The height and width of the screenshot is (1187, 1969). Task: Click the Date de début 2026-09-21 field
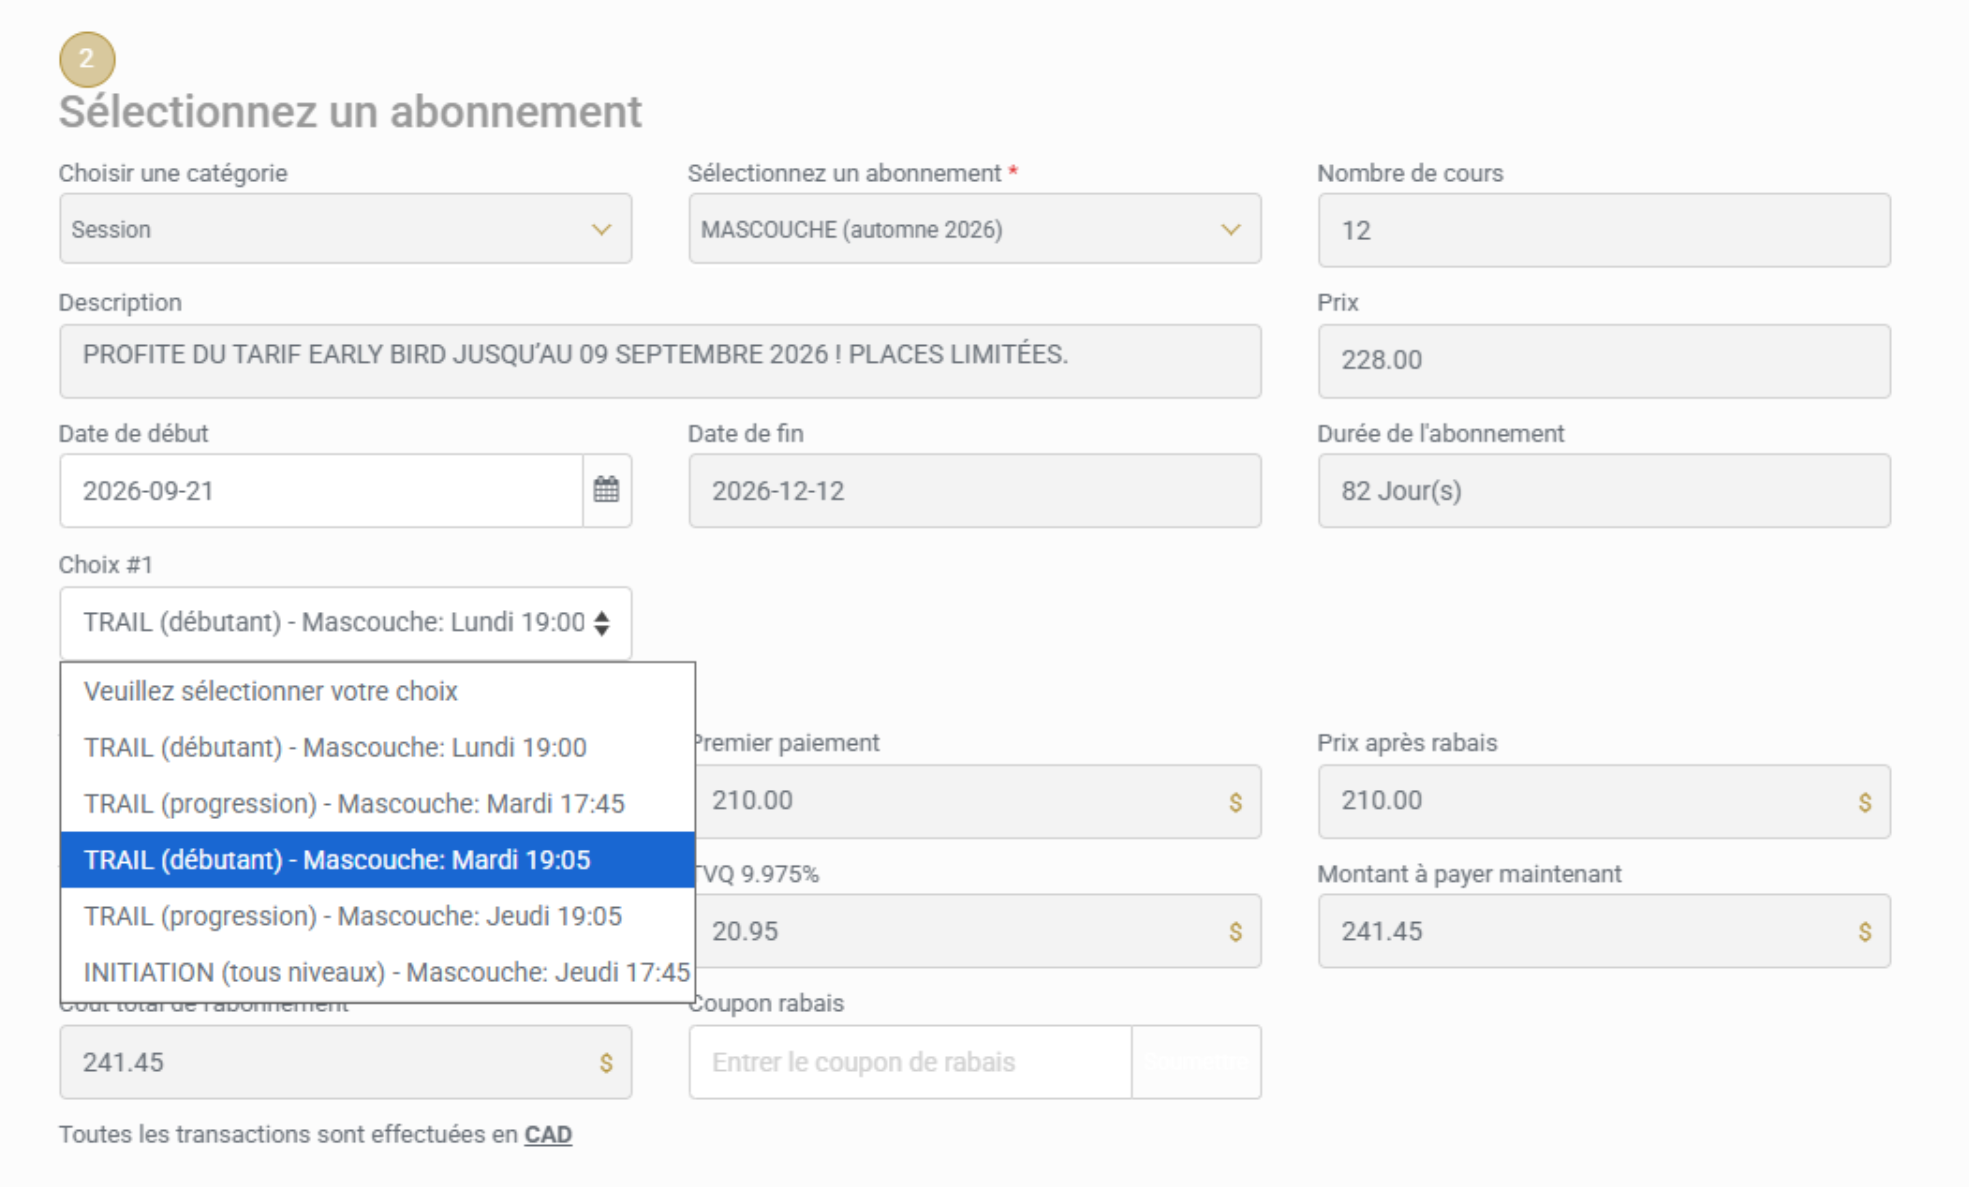click(x=321, y=491)
